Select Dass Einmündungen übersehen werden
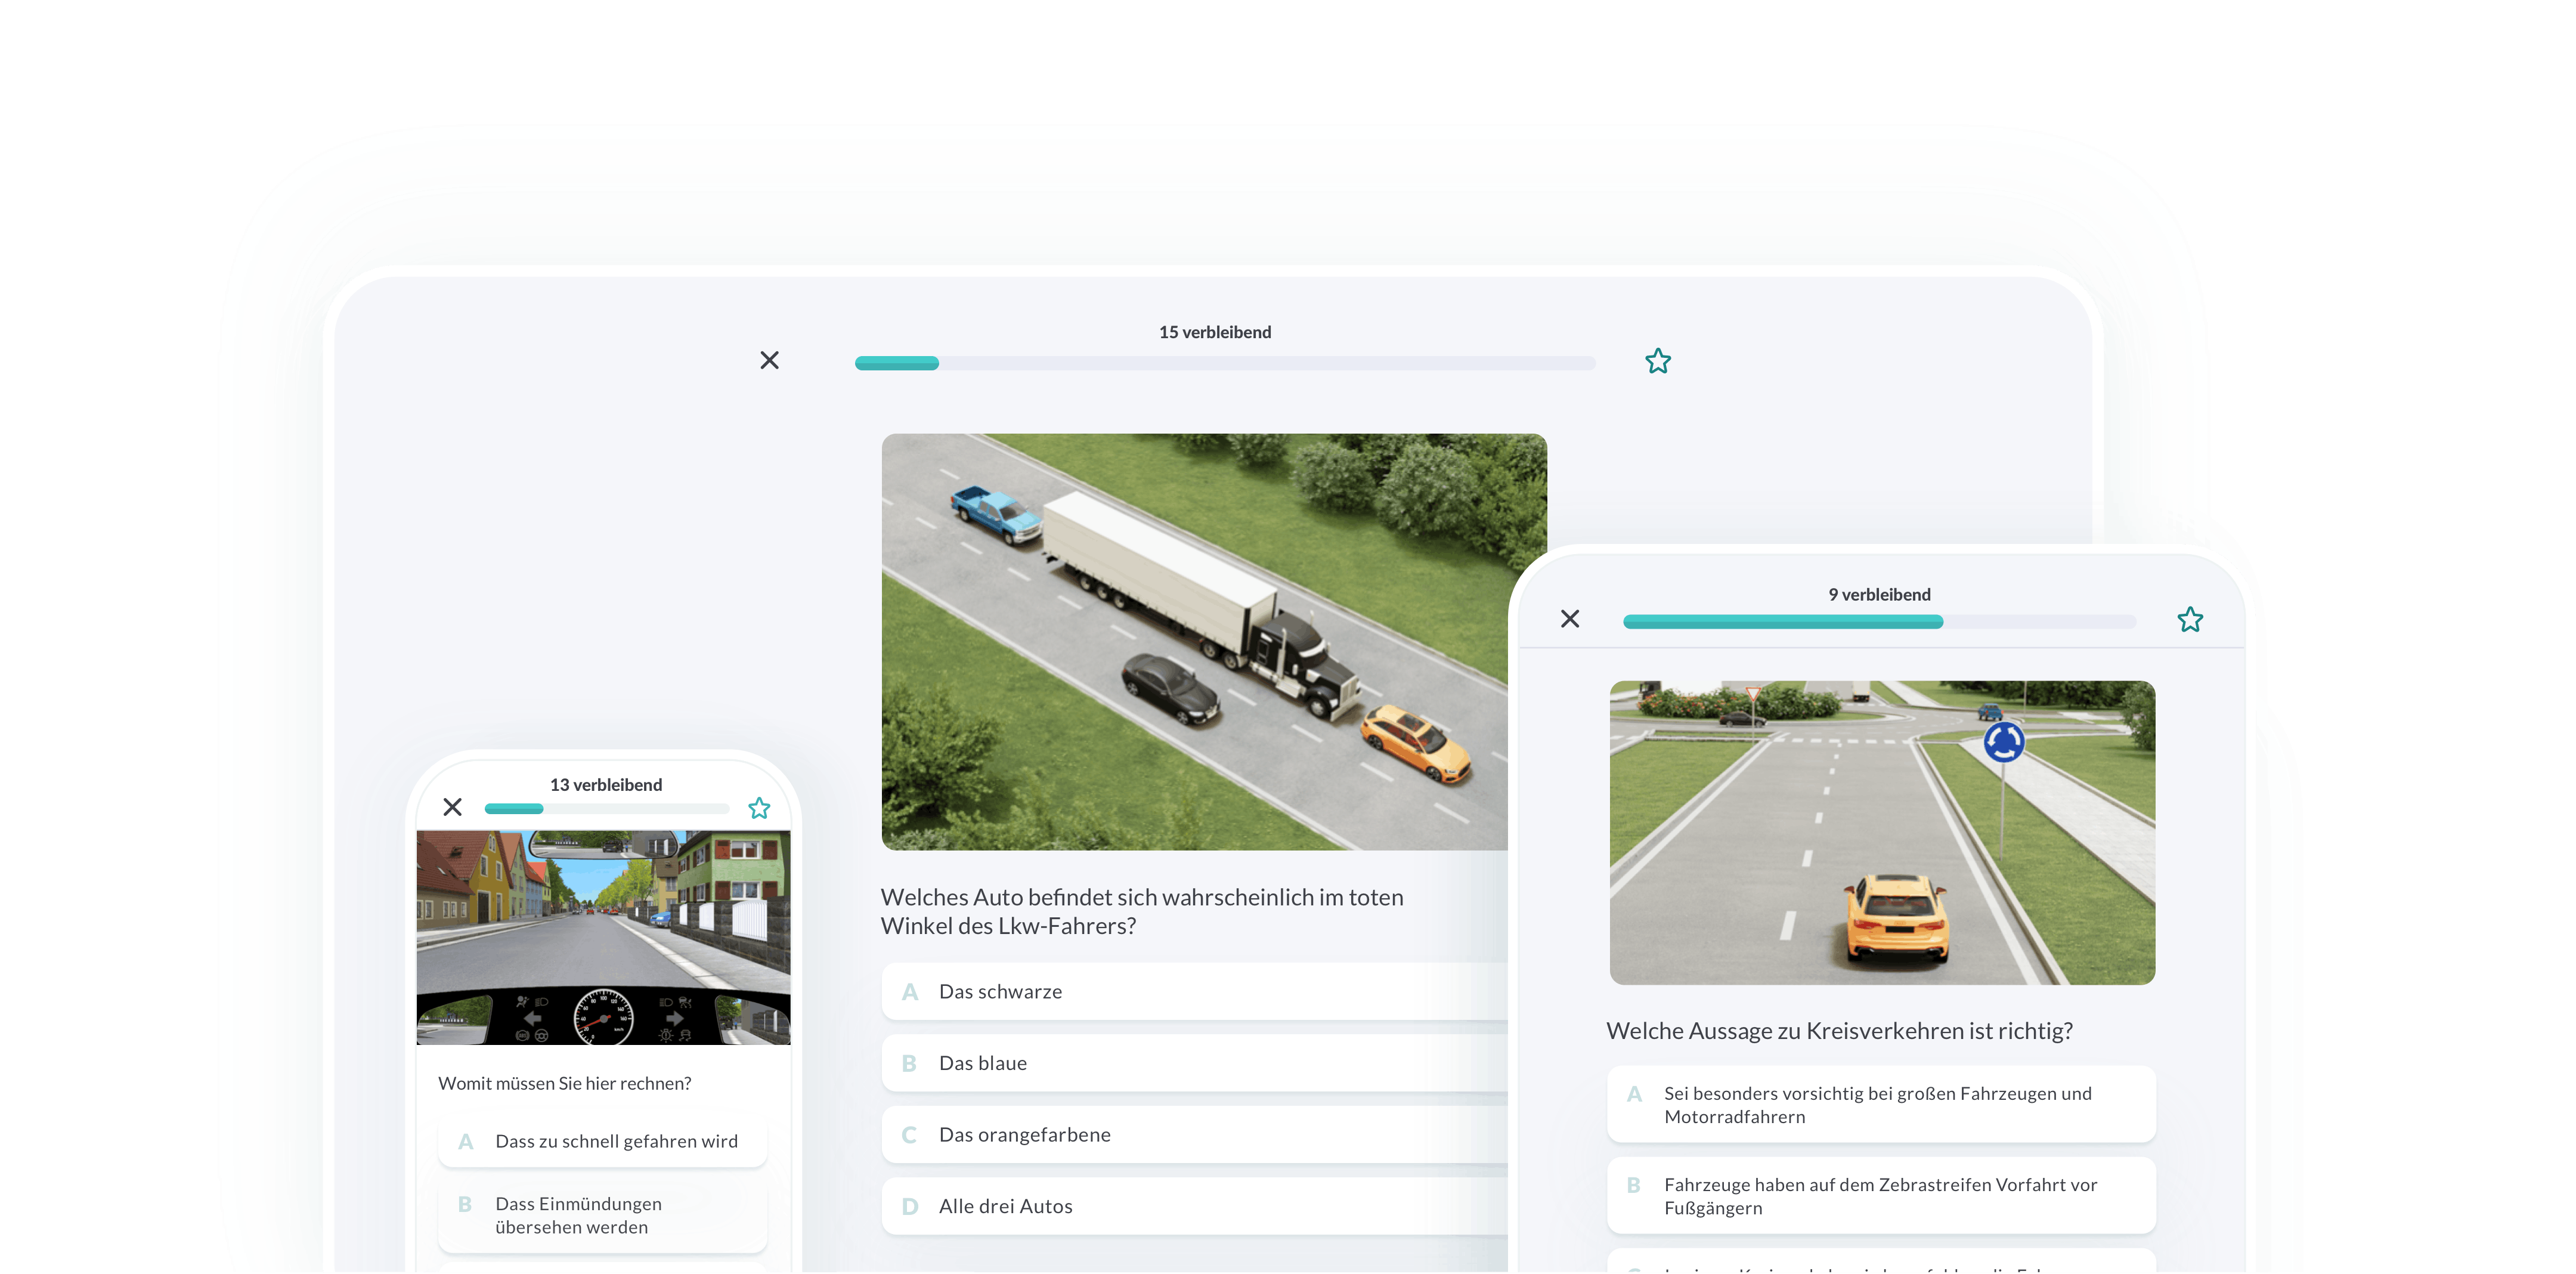2576x1274 pixels. [603, 1215]
